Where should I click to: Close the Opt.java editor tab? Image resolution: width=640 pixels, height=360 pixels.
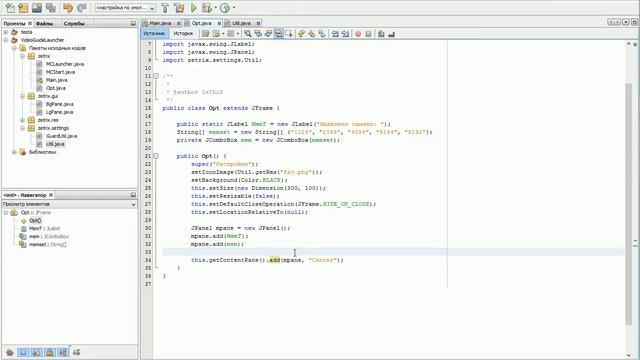(x=219, y=23)
